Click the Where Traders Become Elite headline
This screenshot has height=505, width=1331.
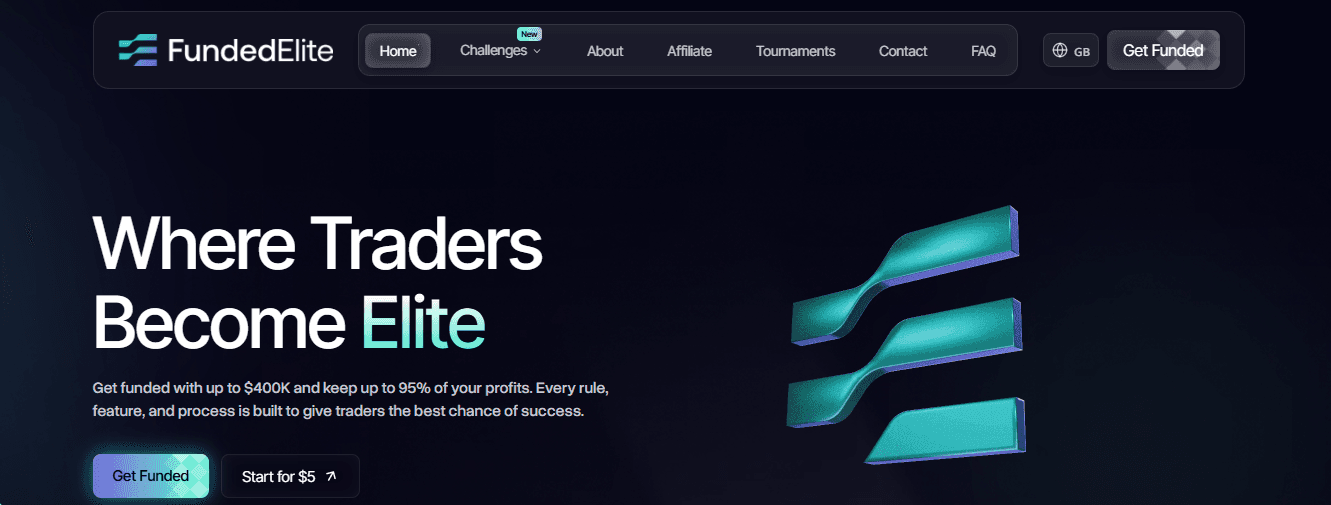click(x=318, y=282)
